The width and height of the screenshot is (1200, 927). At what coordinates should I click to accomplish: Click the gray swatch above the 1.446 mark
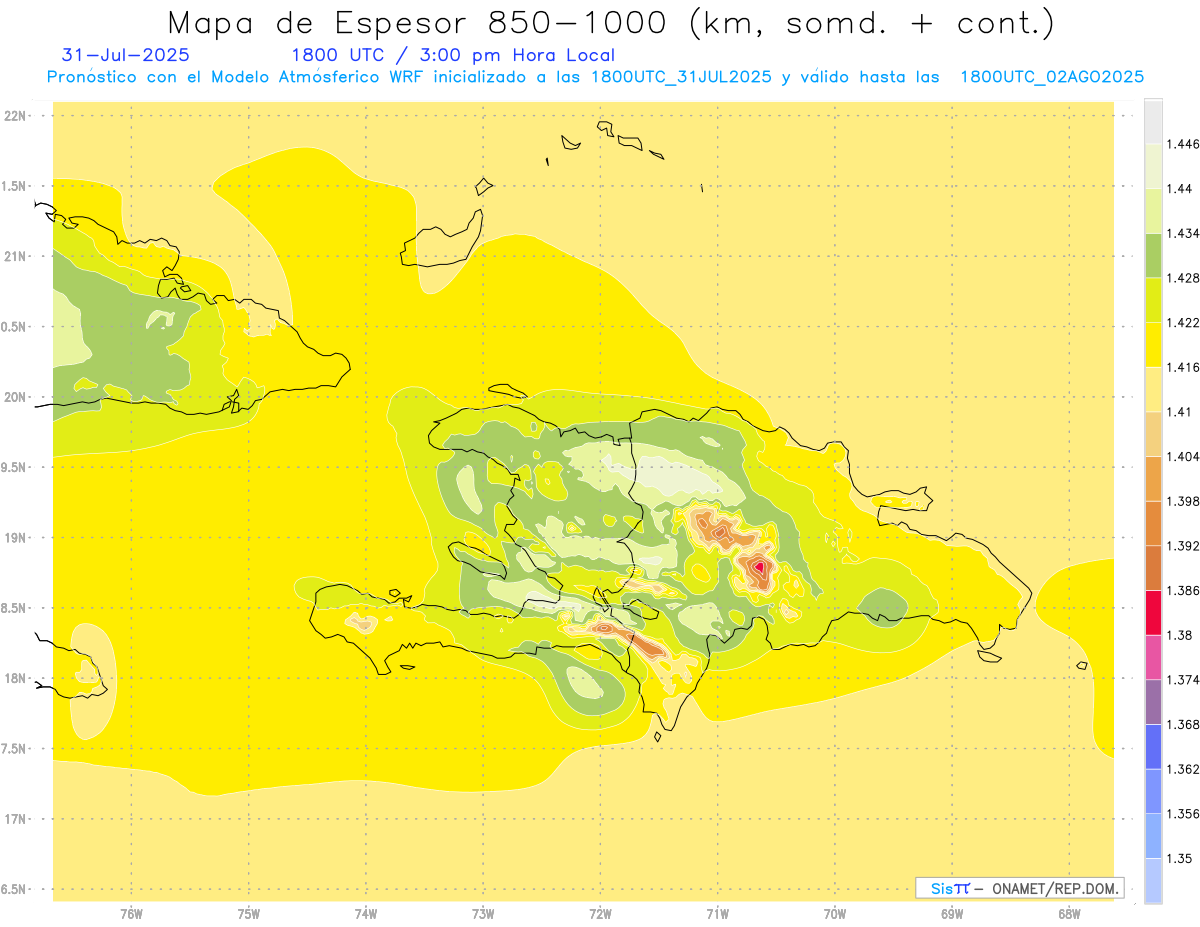tap(1153, 121)
